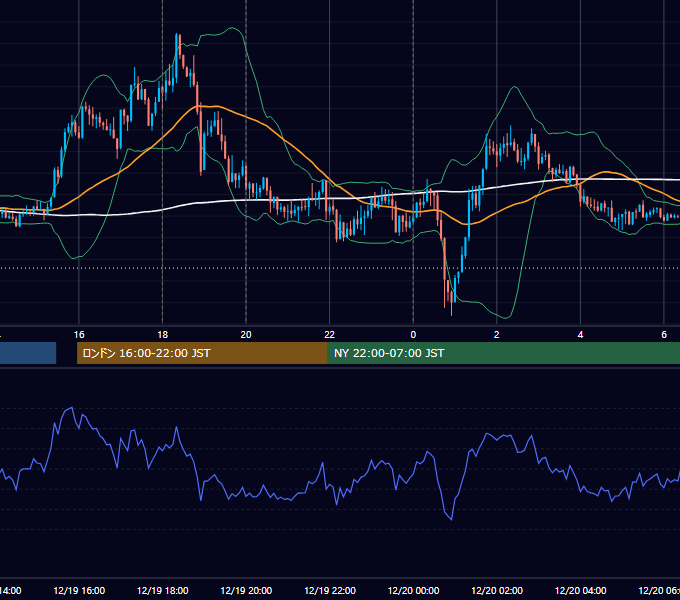Click the 12/19 18:00 time axis label
Image resolution: width=680 pixels, height=600 pixels.
tap(163, 590)
